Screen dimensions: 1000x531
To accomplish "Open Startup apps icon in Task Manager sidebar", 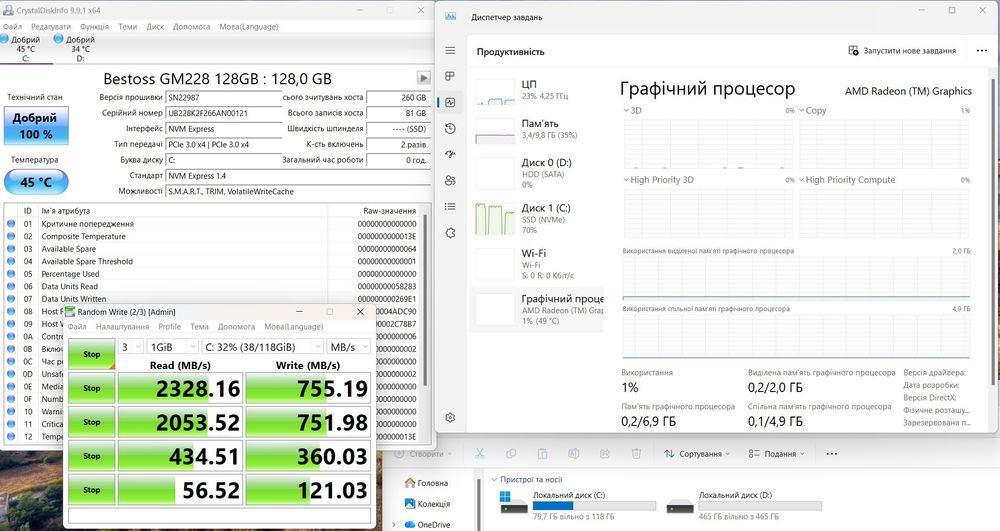I will click(450, 154).
